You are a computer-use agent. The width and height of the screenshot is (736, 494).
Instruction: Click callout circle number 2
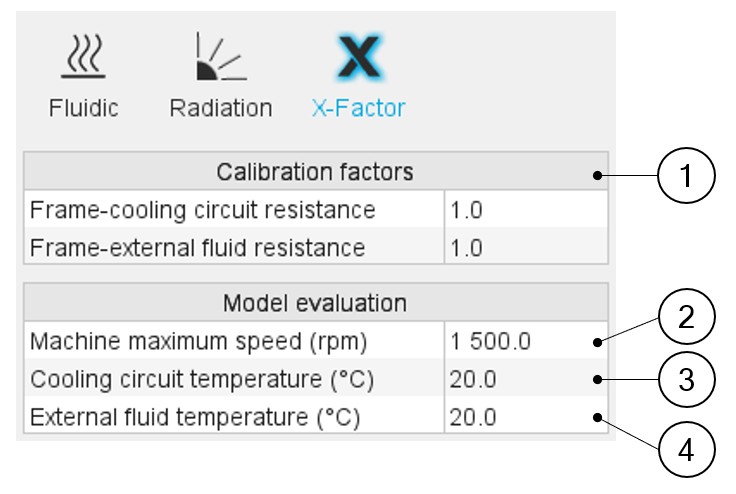pos(686,320)
